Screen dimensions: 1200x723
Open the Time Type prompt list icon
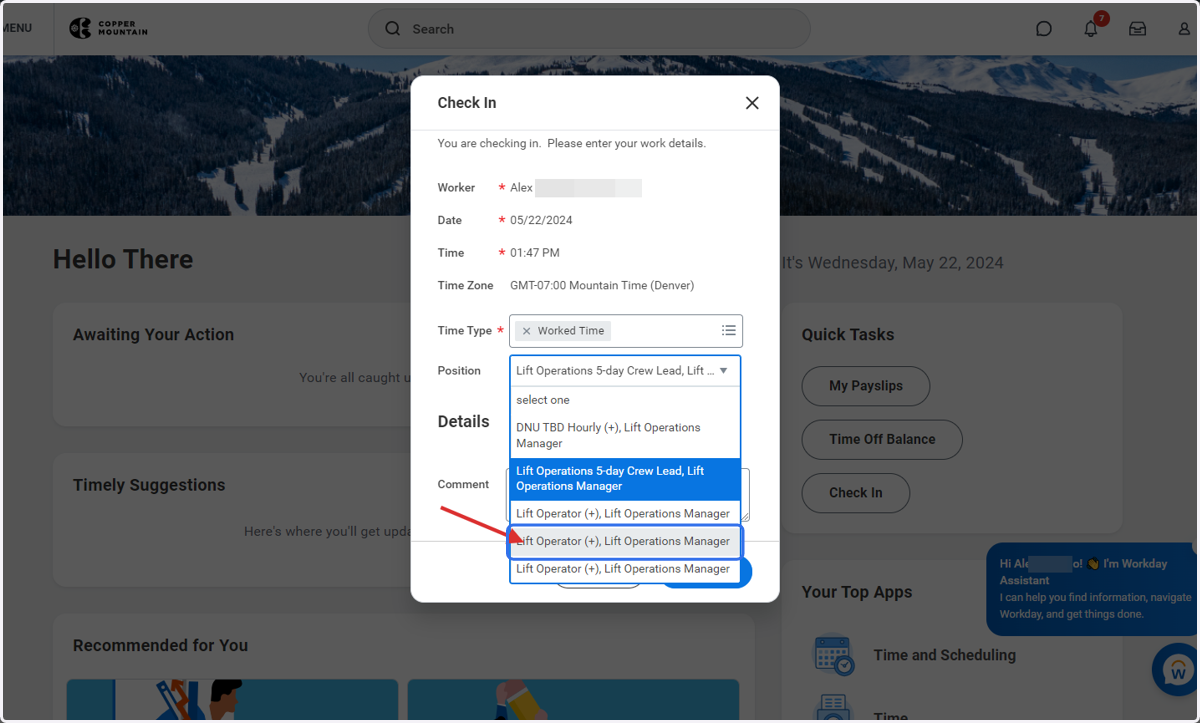(729, 331)
